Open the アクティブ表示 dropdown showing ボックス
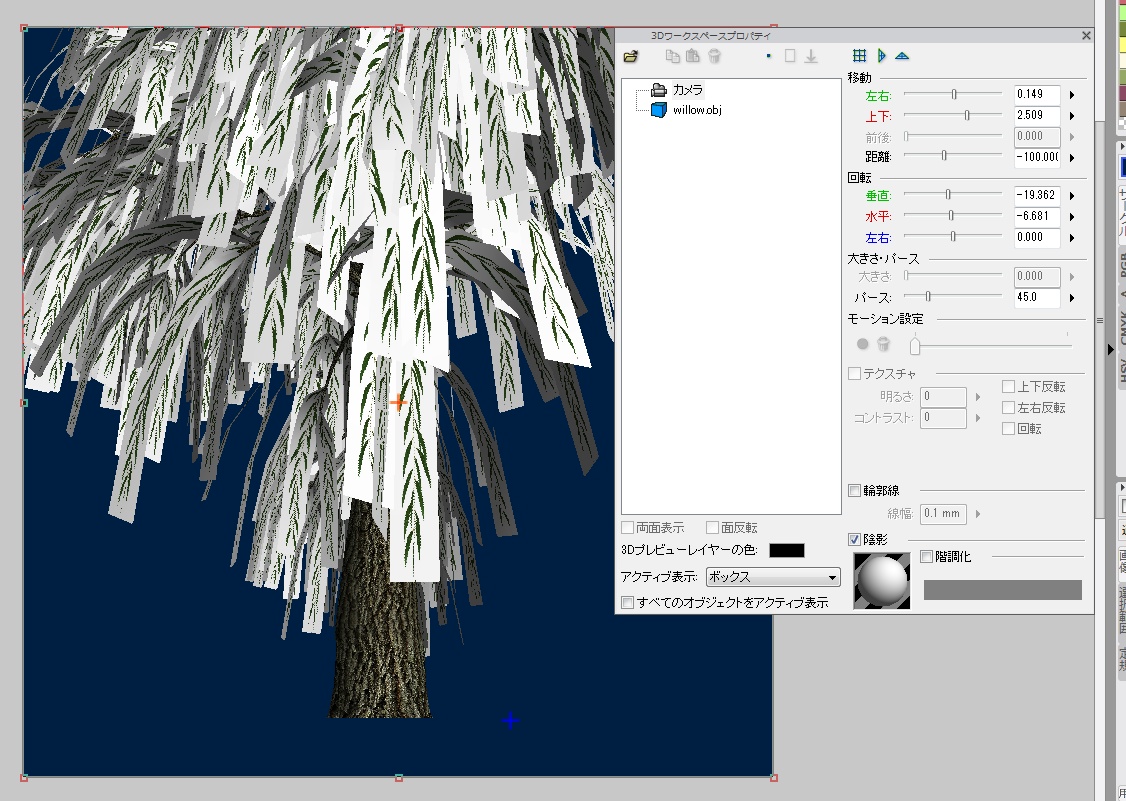 click(772, 577)
